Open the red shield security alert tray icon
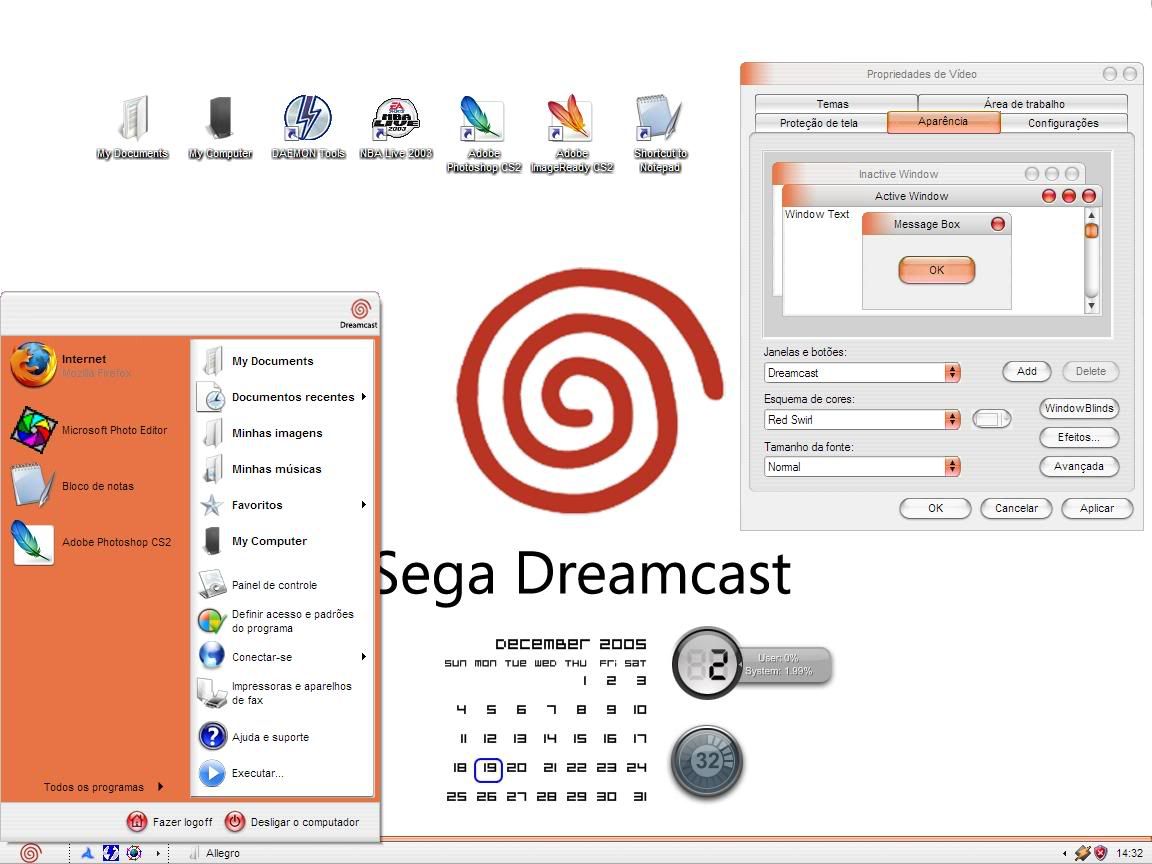 pyautogui.click(x=1101, y=853)
